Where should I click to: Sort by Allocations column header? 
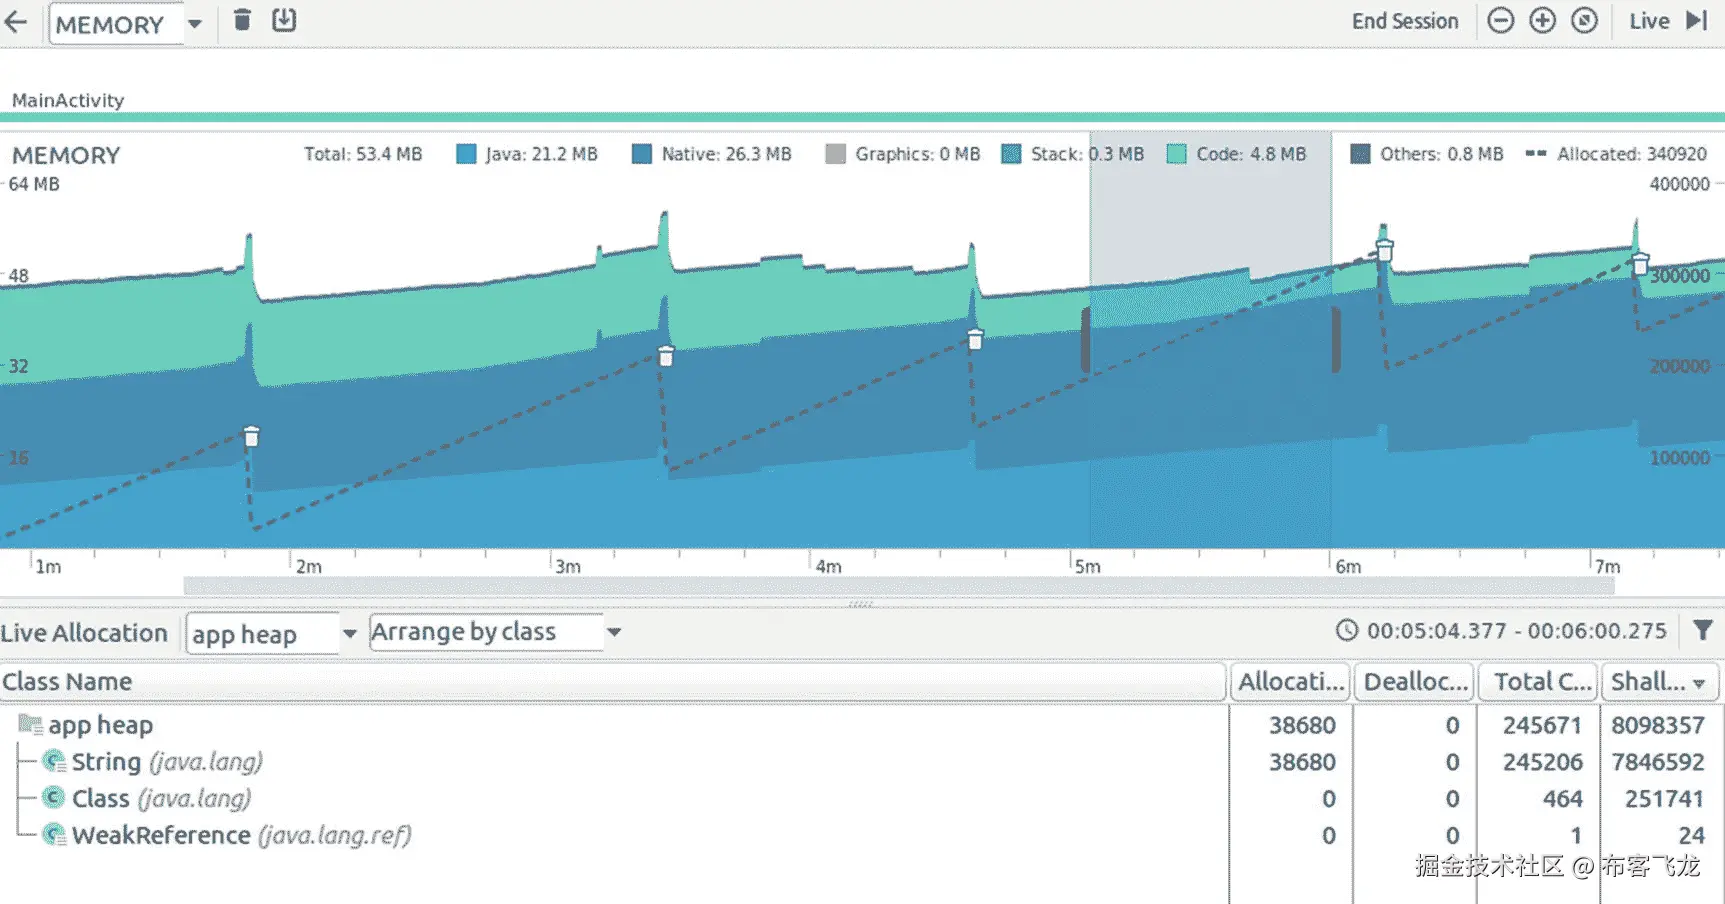(1290, 682)
